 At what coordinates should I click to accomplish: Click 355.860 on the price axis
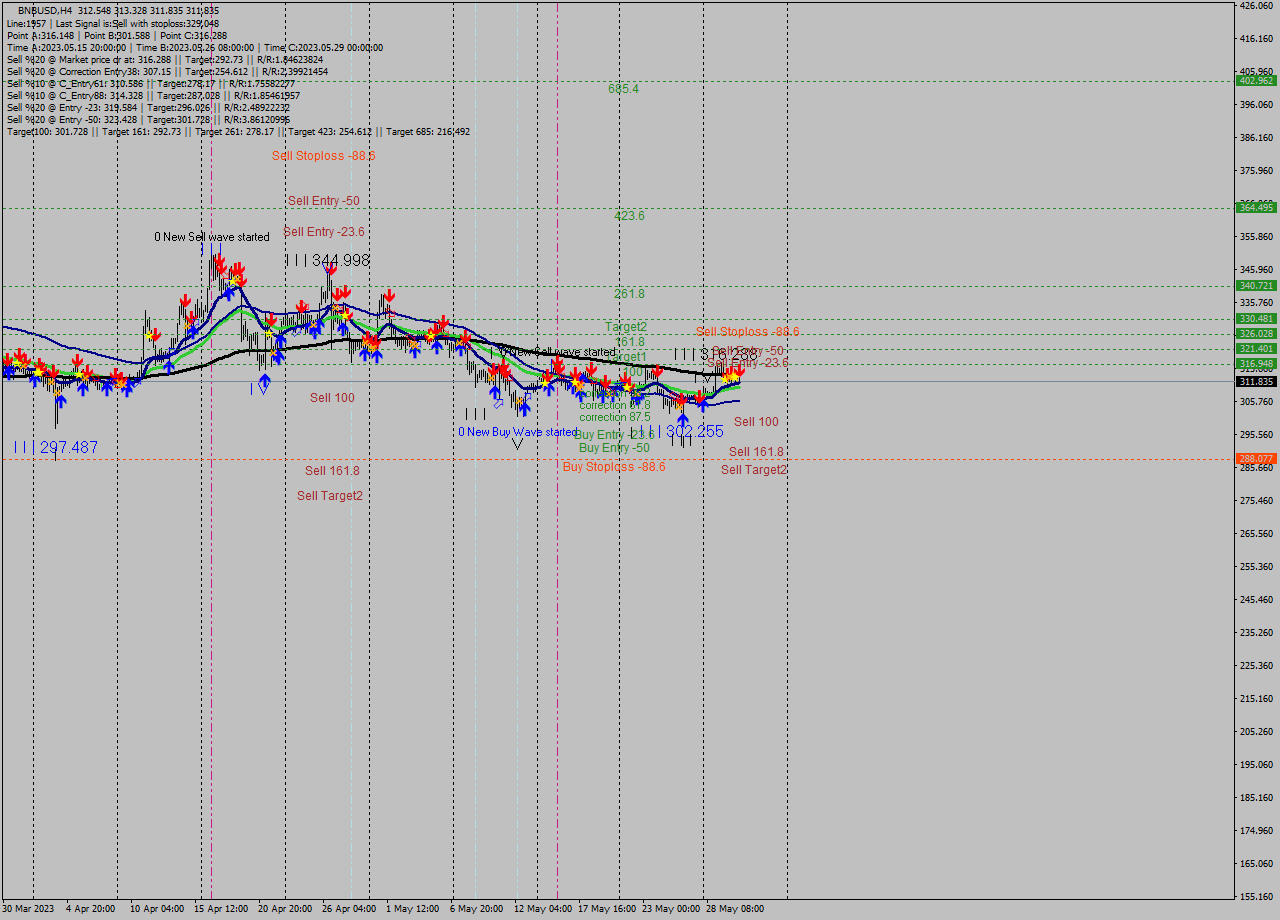point(1256,236)
